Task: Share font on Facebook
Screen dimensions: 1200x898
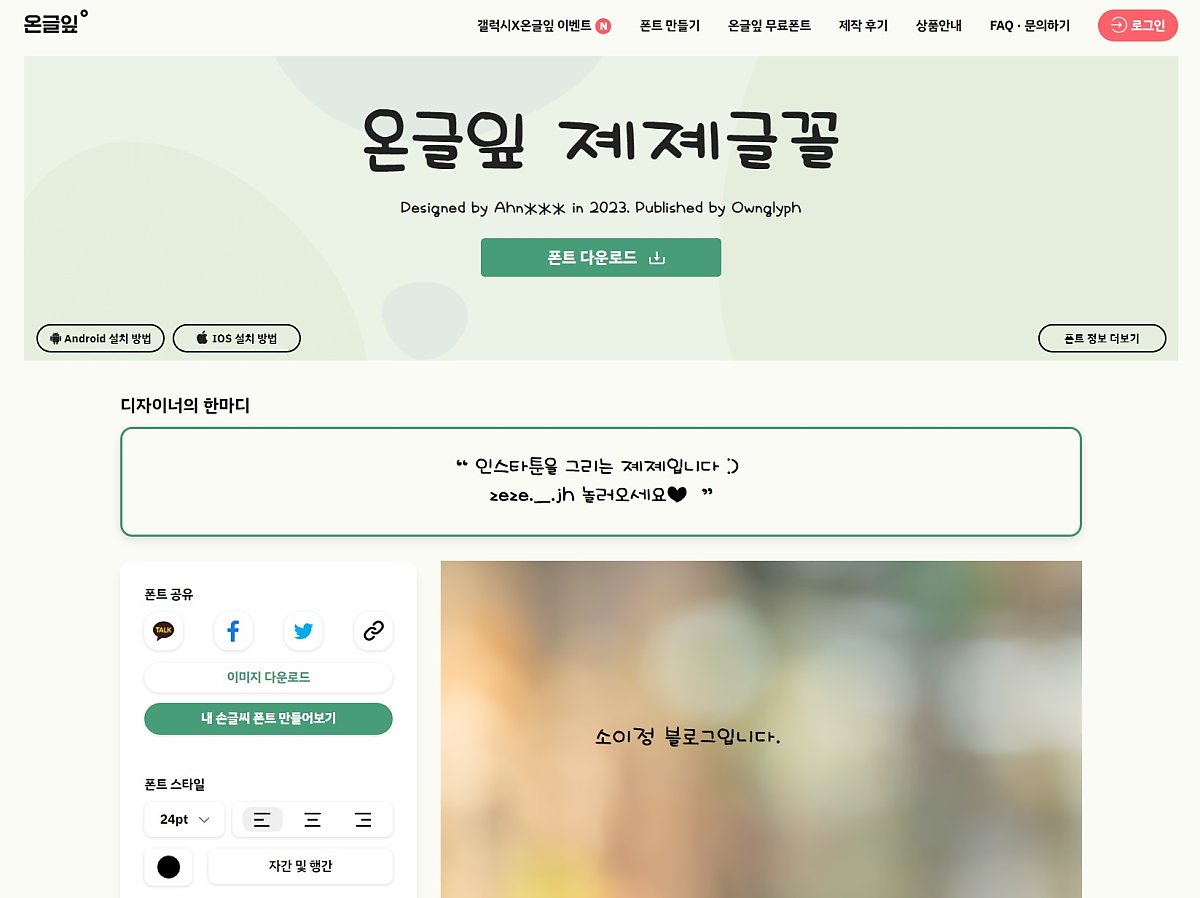Action: point(233,631)
